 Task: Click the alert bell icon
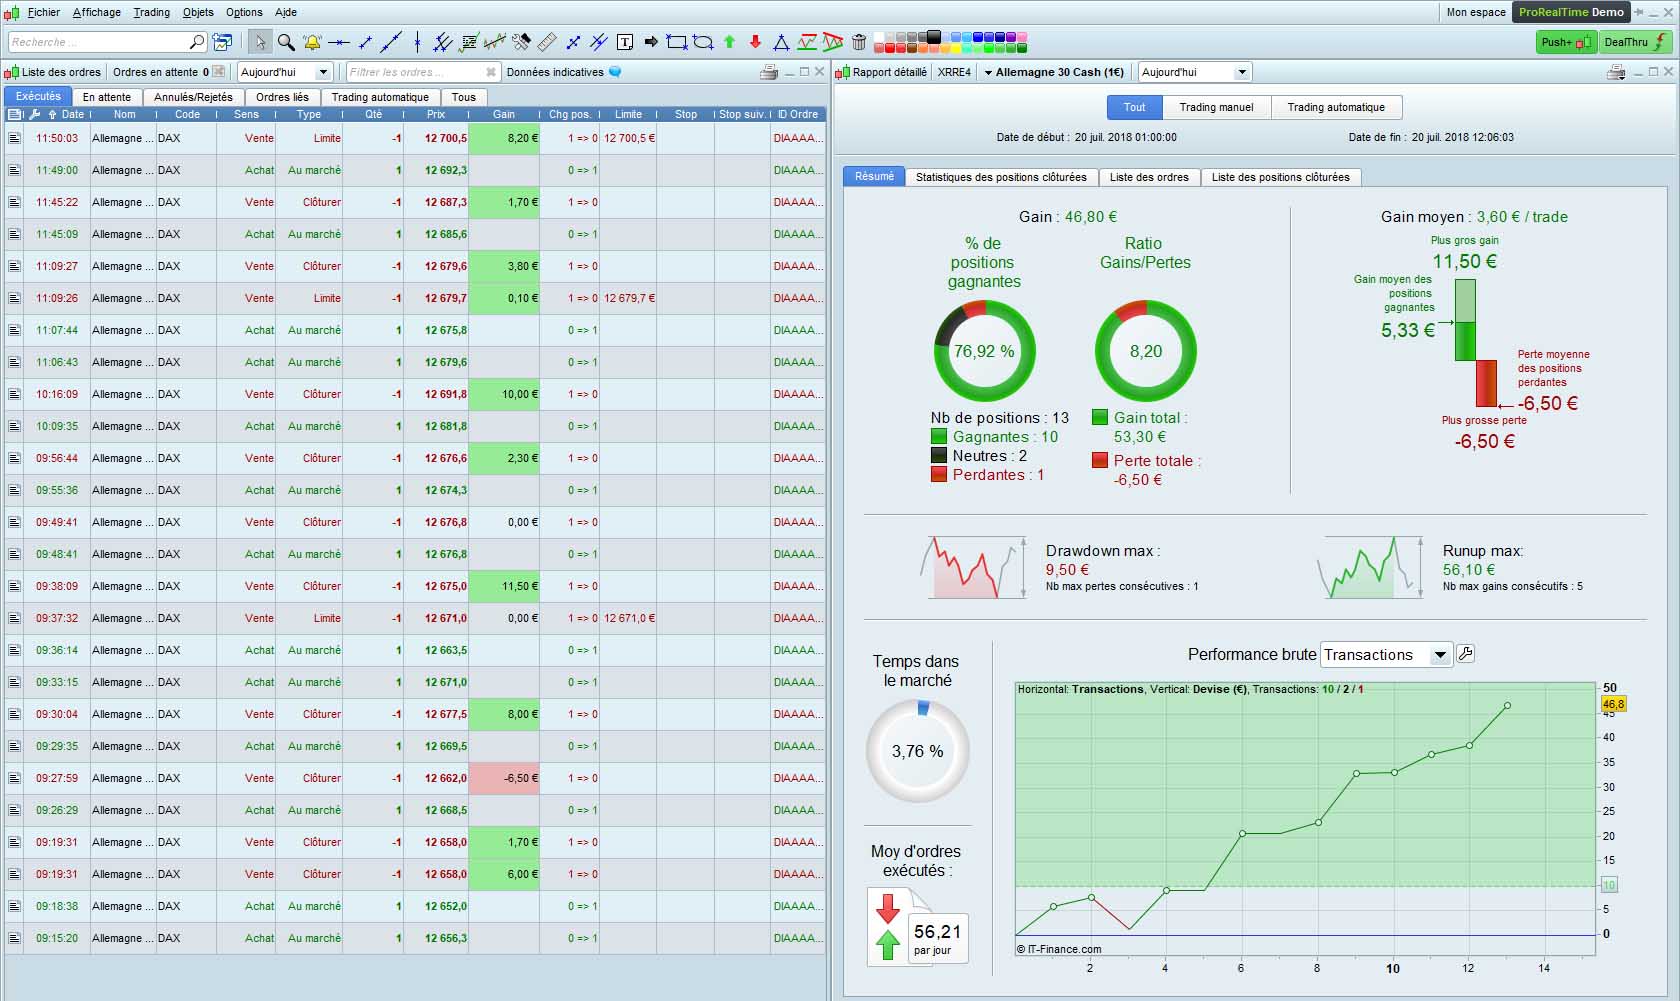[x=313, y=42]
